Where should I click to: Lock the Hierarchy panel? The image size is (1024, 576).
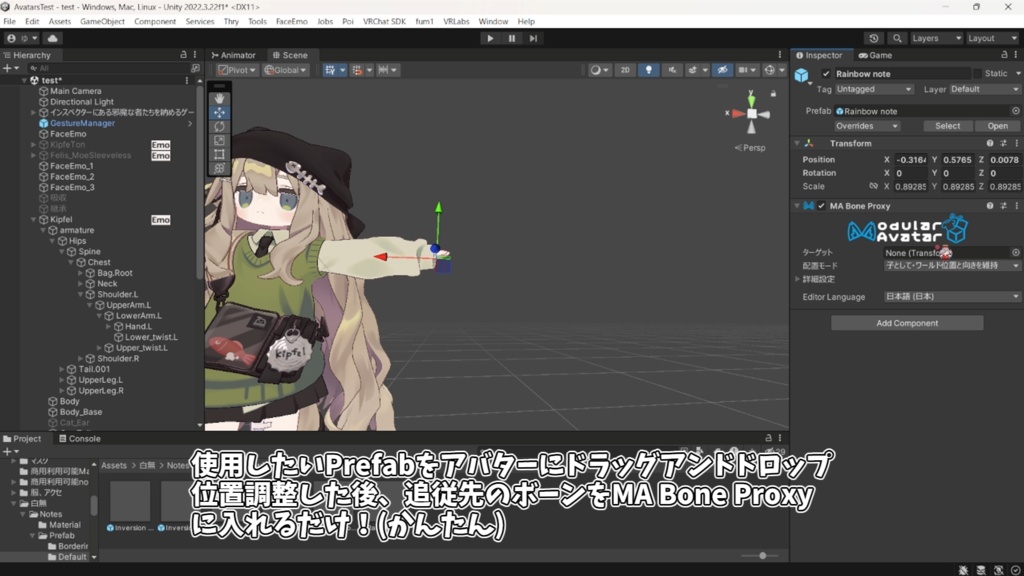point(184,55)
